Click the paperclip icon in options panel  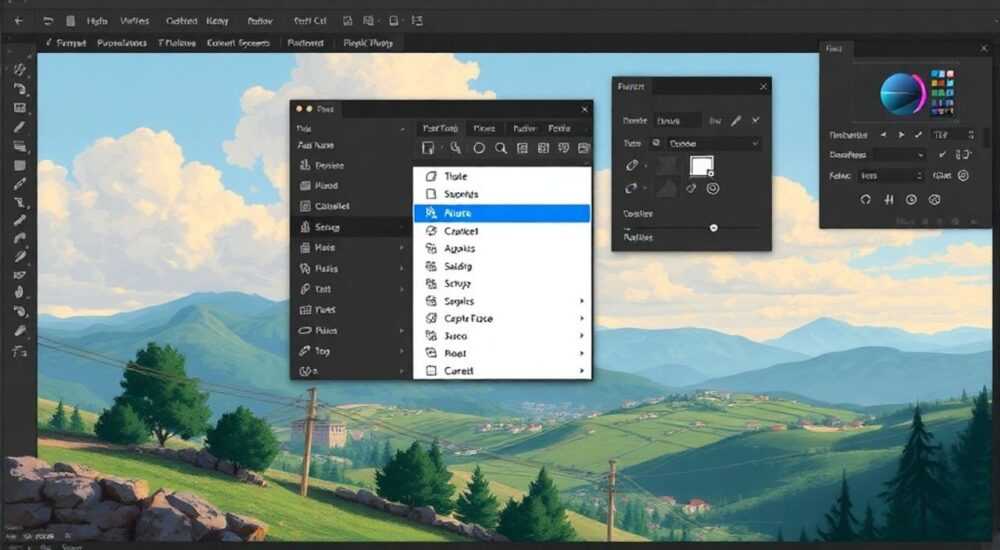pos(632,165)
